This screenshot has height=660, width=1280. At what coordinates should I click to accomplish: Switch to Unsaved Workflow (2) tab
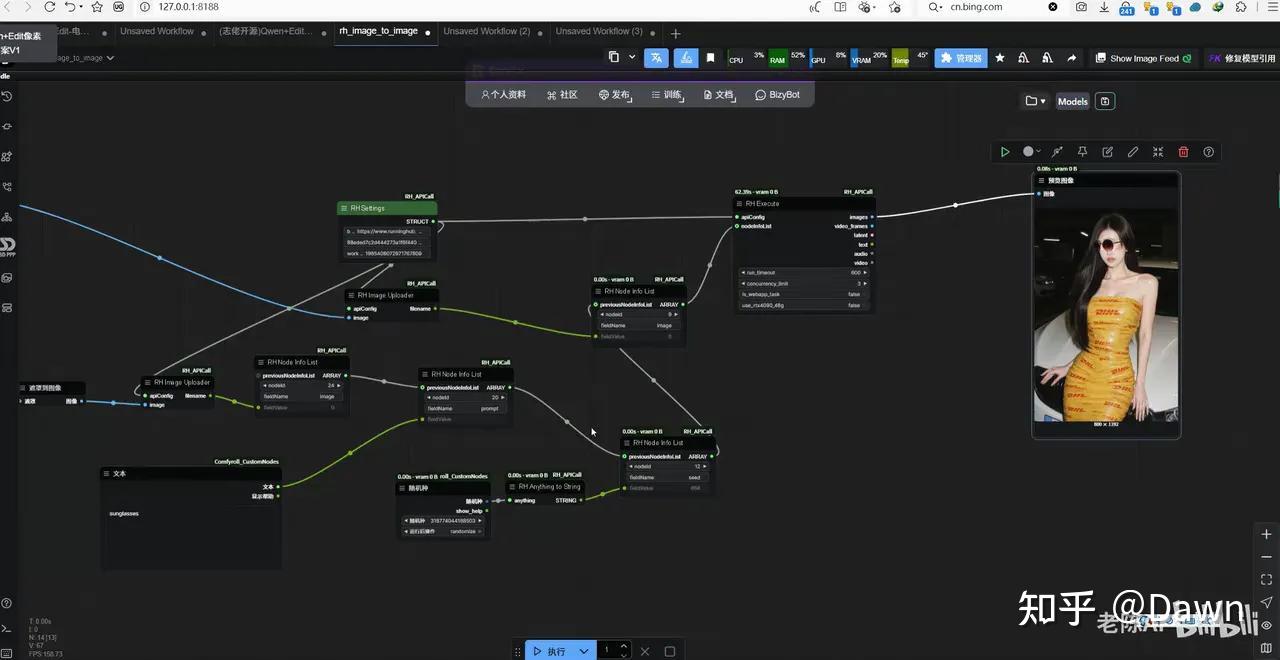coord(487,31)
